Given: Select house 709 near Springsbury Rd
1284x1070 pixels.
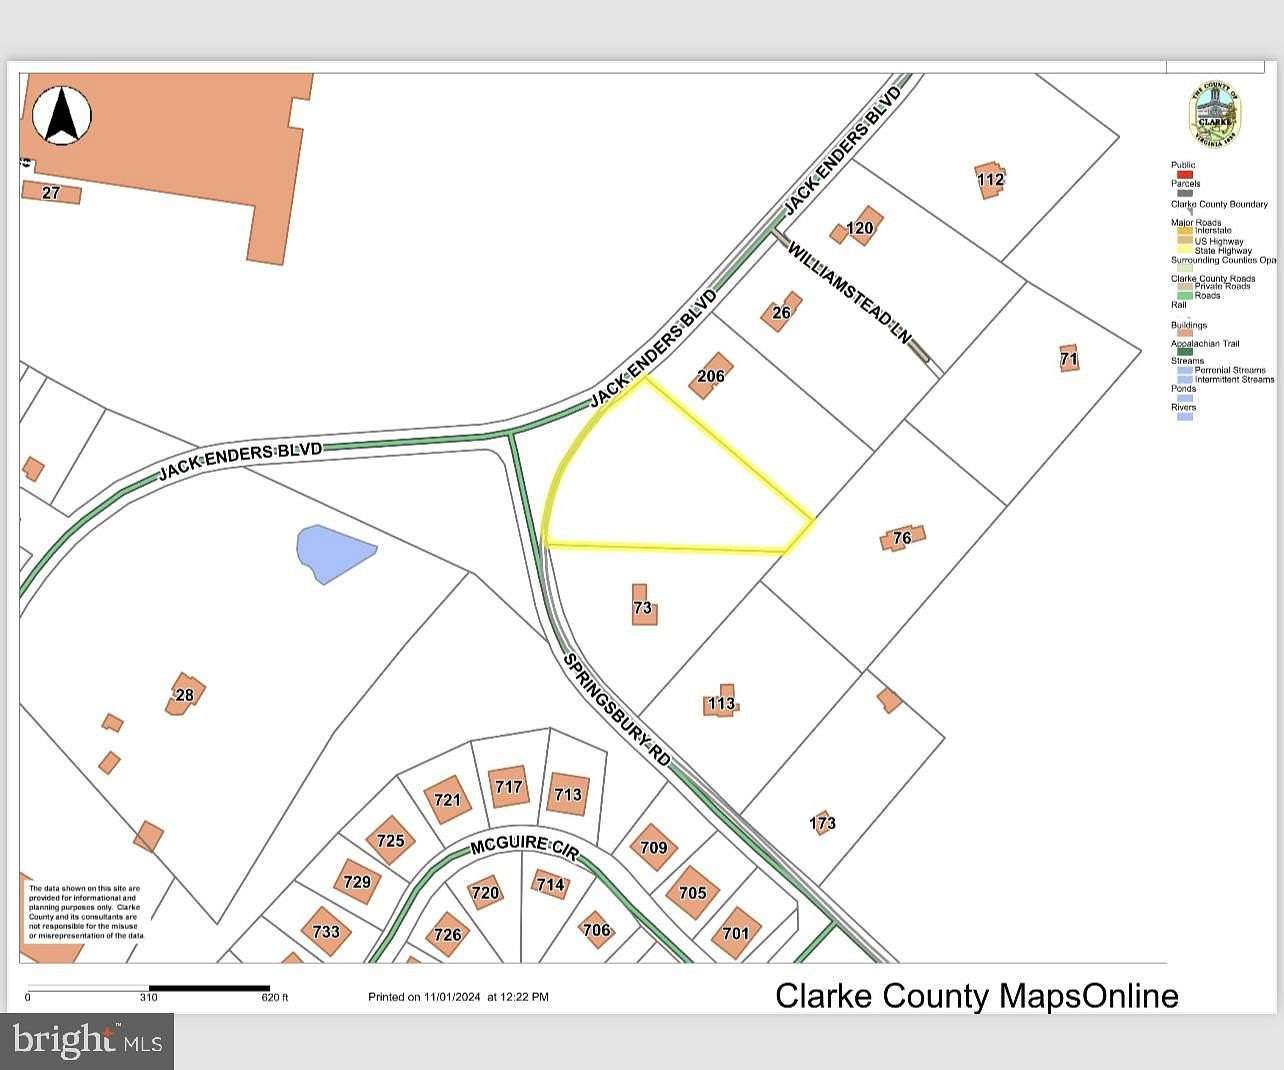Looking at the screenshot, I should 653,847.
